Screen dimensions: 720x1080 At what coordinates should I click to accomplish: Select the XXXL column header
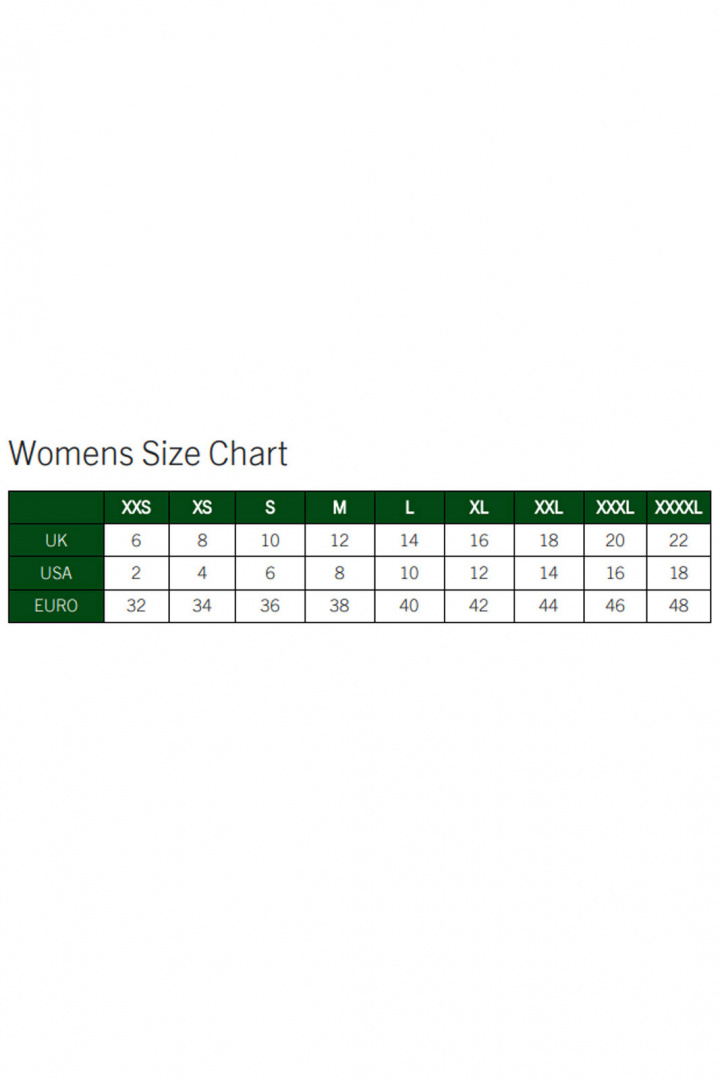(x=615, y=508)
